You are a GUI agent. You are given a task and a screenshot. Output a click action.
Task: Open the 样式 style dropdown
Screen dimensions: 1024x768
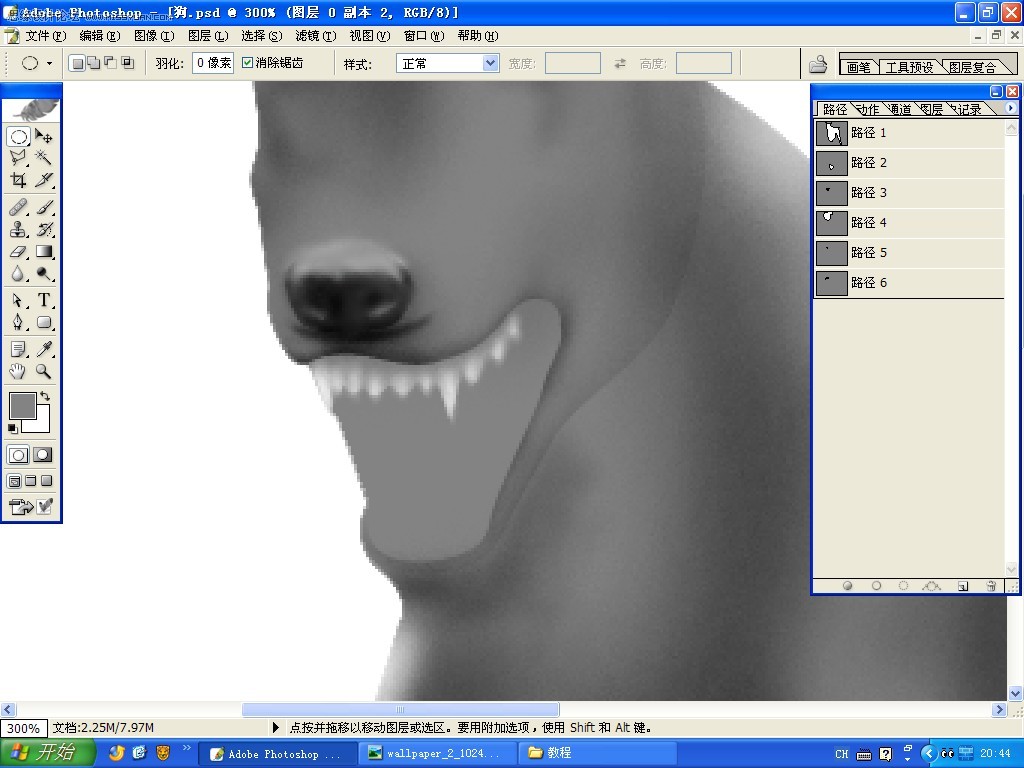pos(448,63)
